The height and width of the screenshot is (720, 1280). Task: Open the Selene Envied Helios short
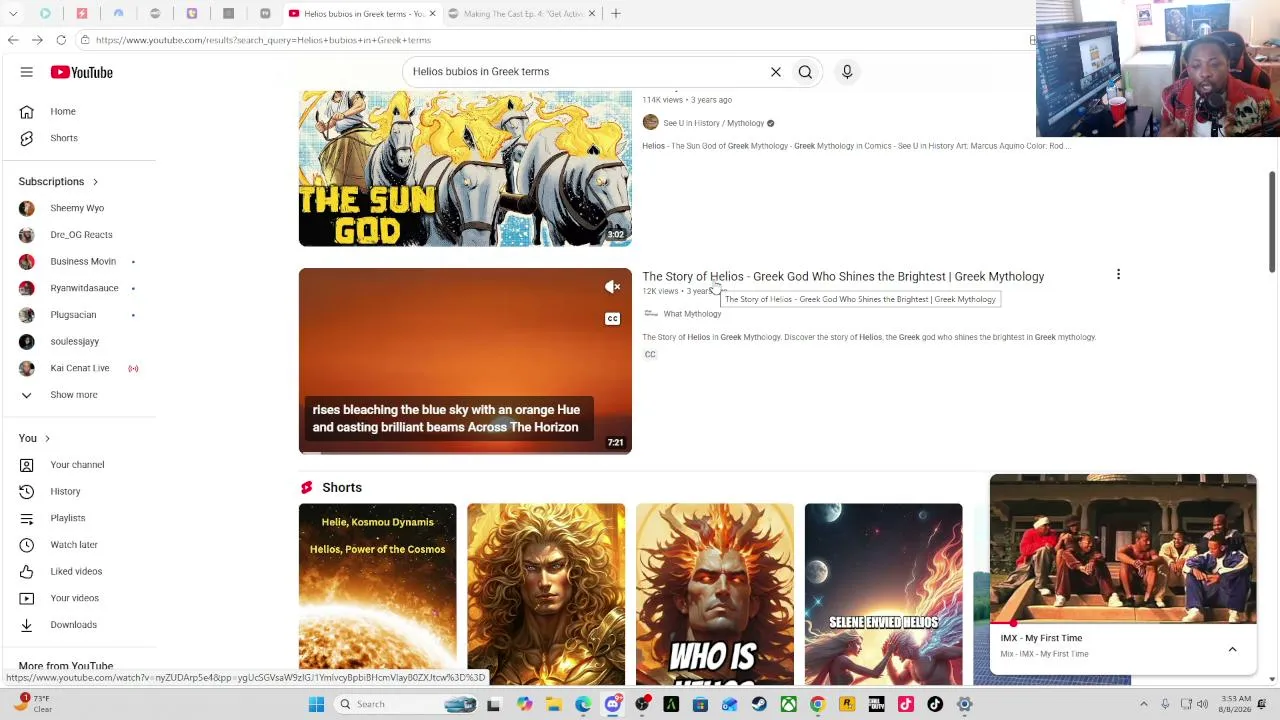pyautogui.click(x=884, y=594)
